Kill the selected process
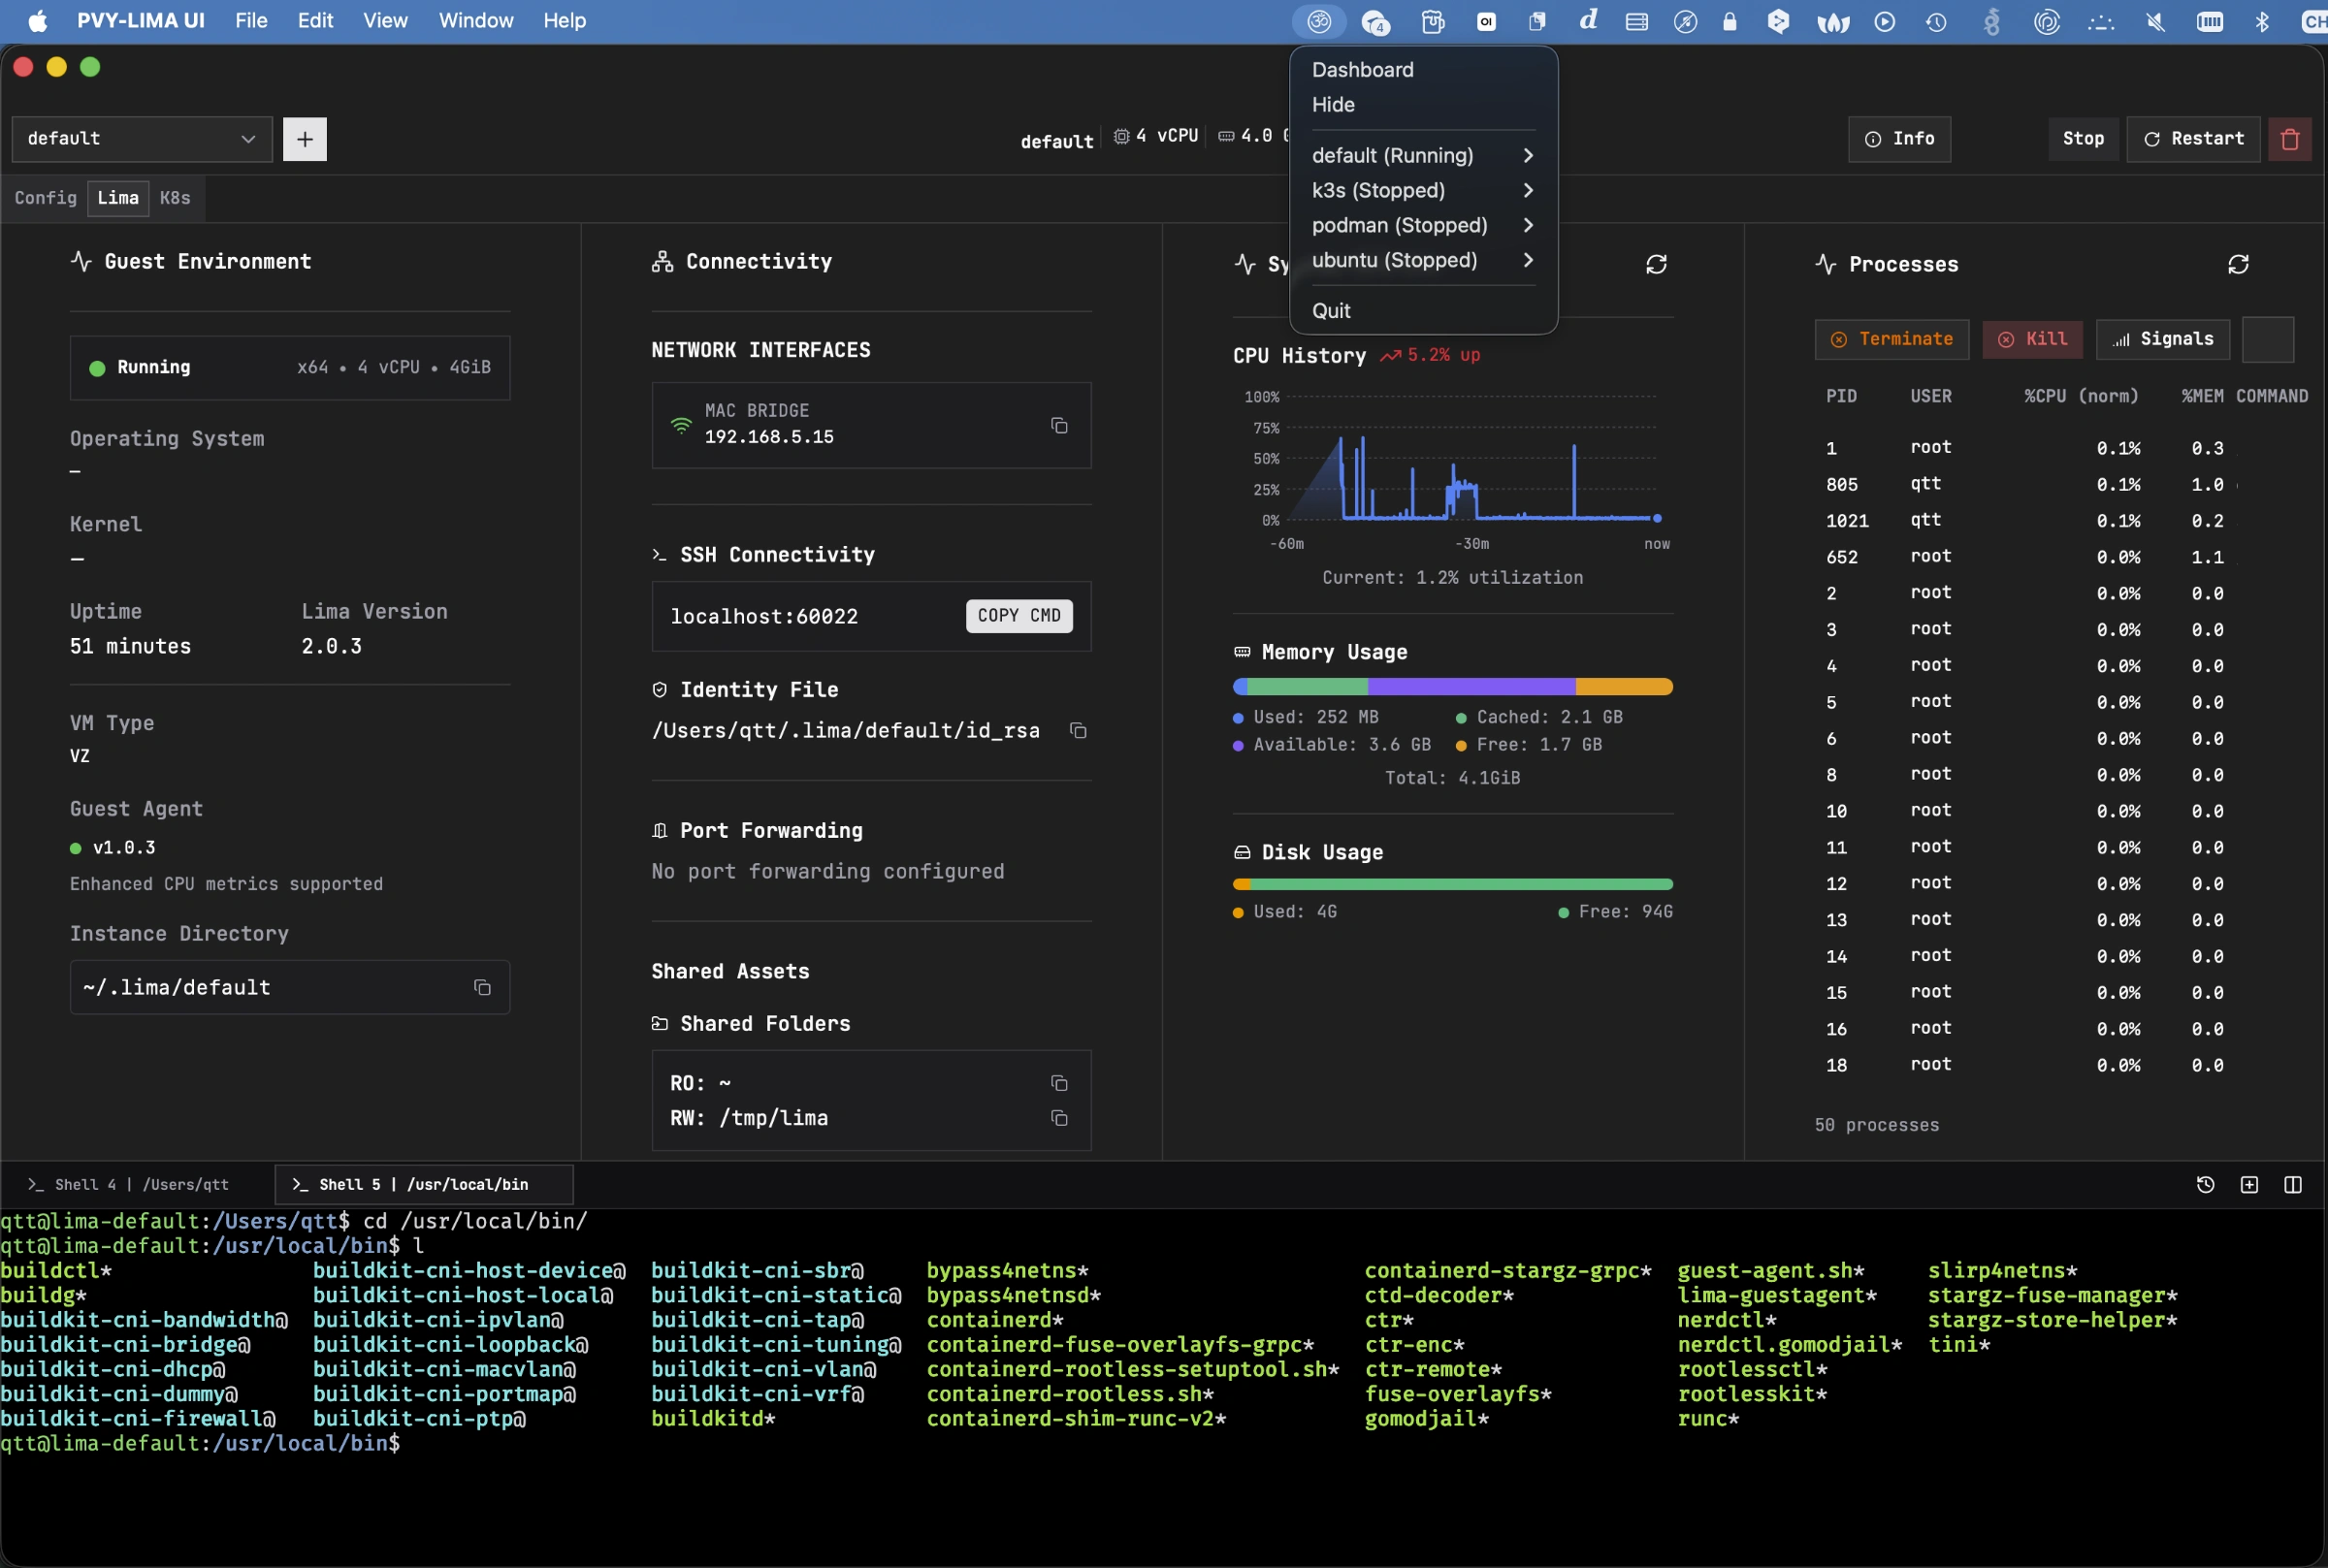2328x1568 pixels. coord(2032,340)
